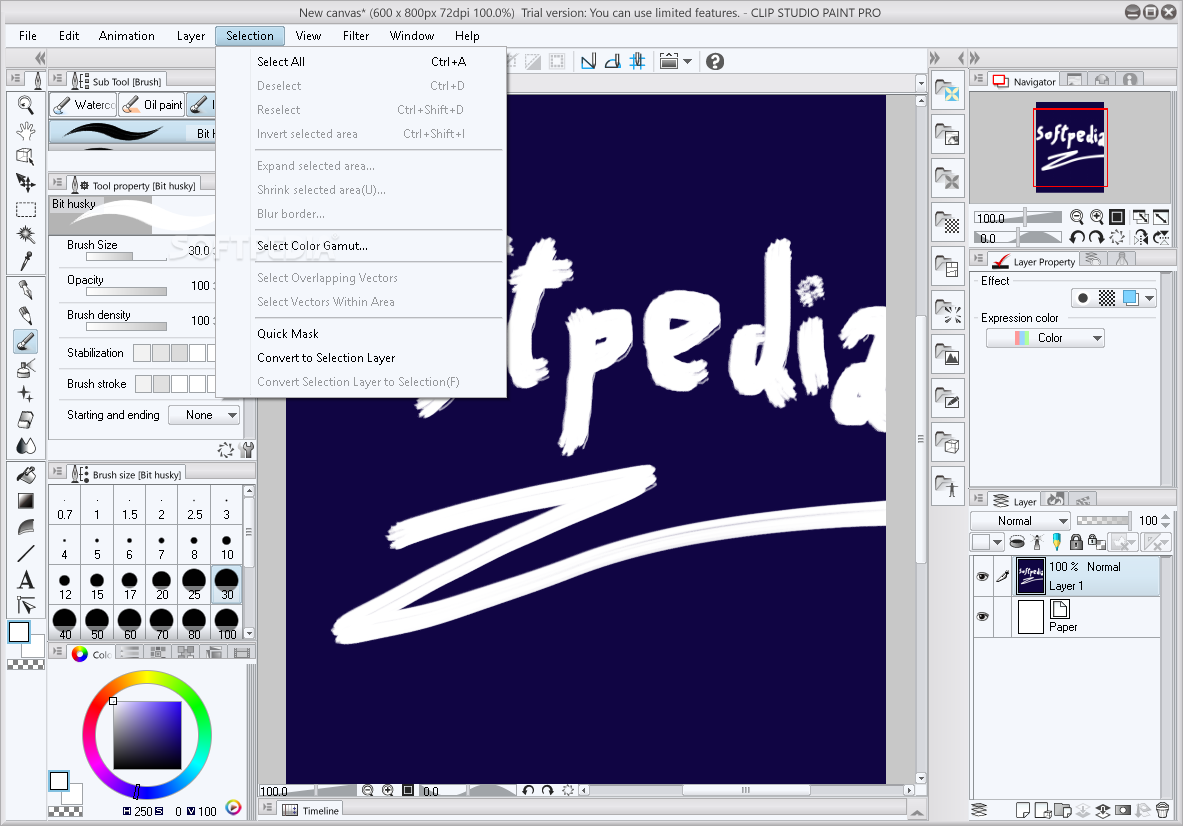Pick brush size 50 preset

pyautogui.click(x=97, y=624)
